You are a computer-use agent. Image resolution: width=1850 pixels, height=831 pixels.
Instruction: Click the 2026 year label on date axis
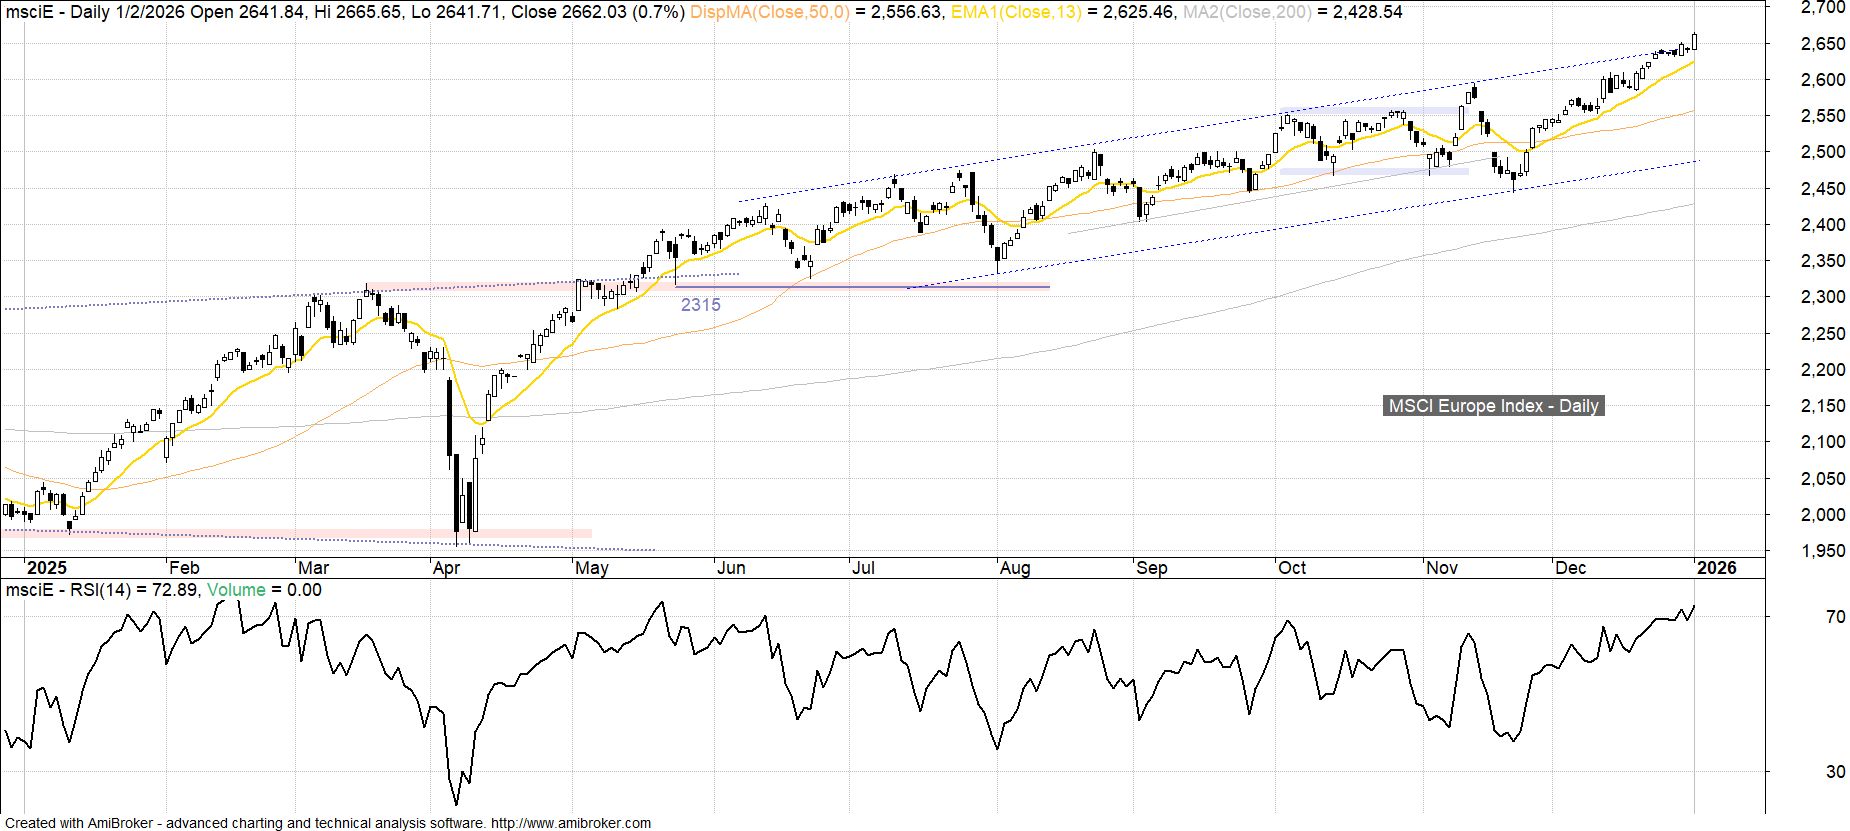[1717, 568]
